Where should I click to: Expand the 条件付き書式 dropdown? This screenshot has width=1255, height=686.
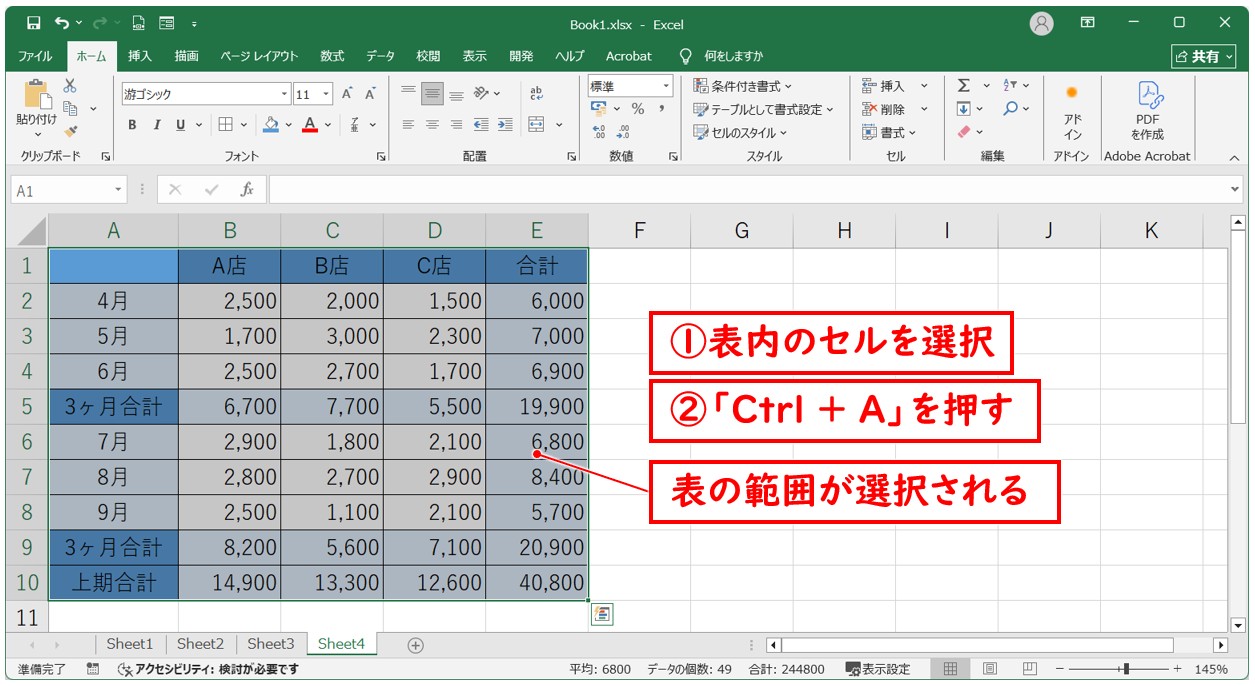tap(743, 86)
